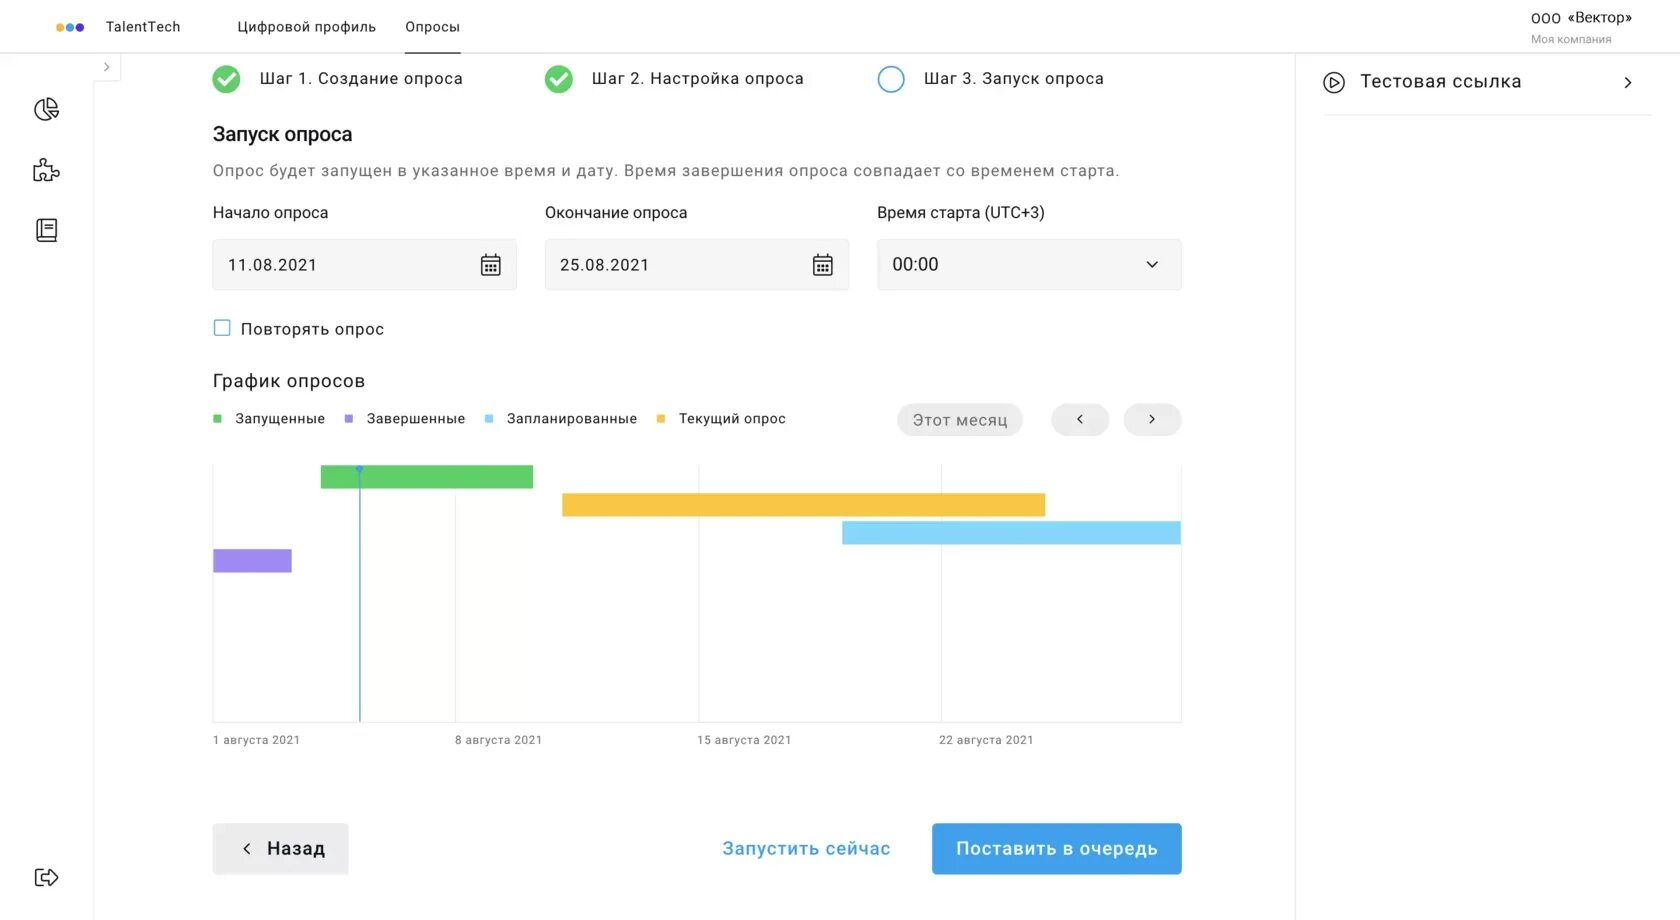Click the 15 августа 2021 axis label
The height and width of the screenshot is (920, 1680).
(744, 740)
